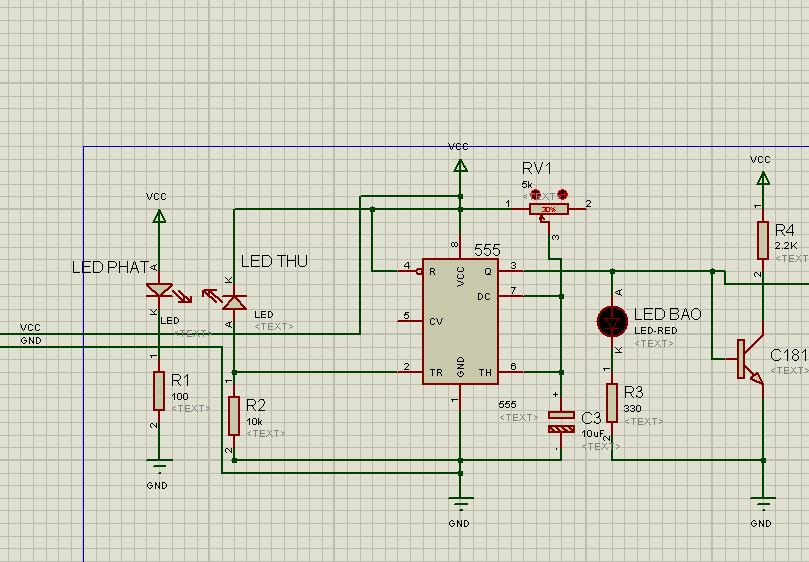Click the GND terminal below the transistor
The width and height of the screenshot is (809, 562).
(763, 504)
